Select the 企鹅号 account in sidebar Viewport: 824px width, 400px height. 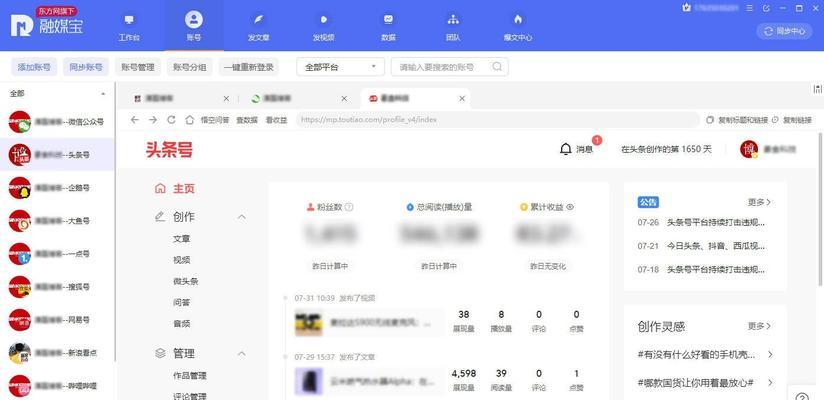(57, 188)
